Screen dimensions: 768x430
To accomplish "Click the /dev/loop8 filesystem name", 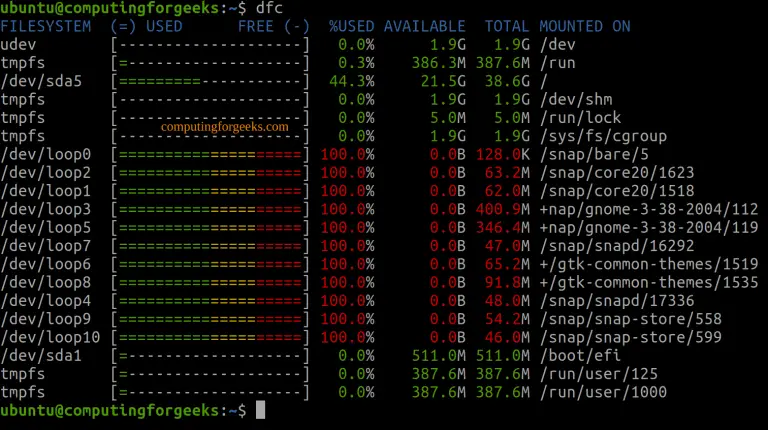I will point(46,283).
